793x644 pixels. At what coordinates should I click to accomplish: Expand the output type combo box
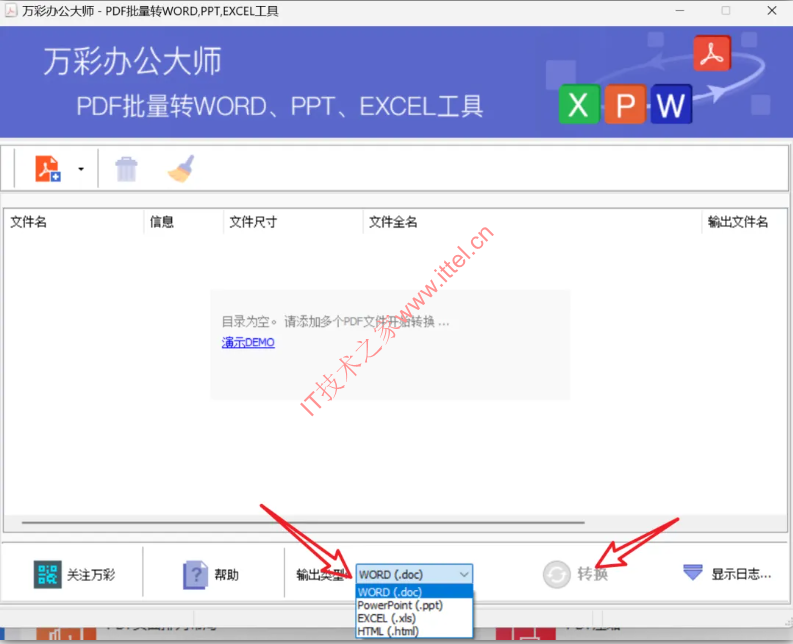pos(414,574)
